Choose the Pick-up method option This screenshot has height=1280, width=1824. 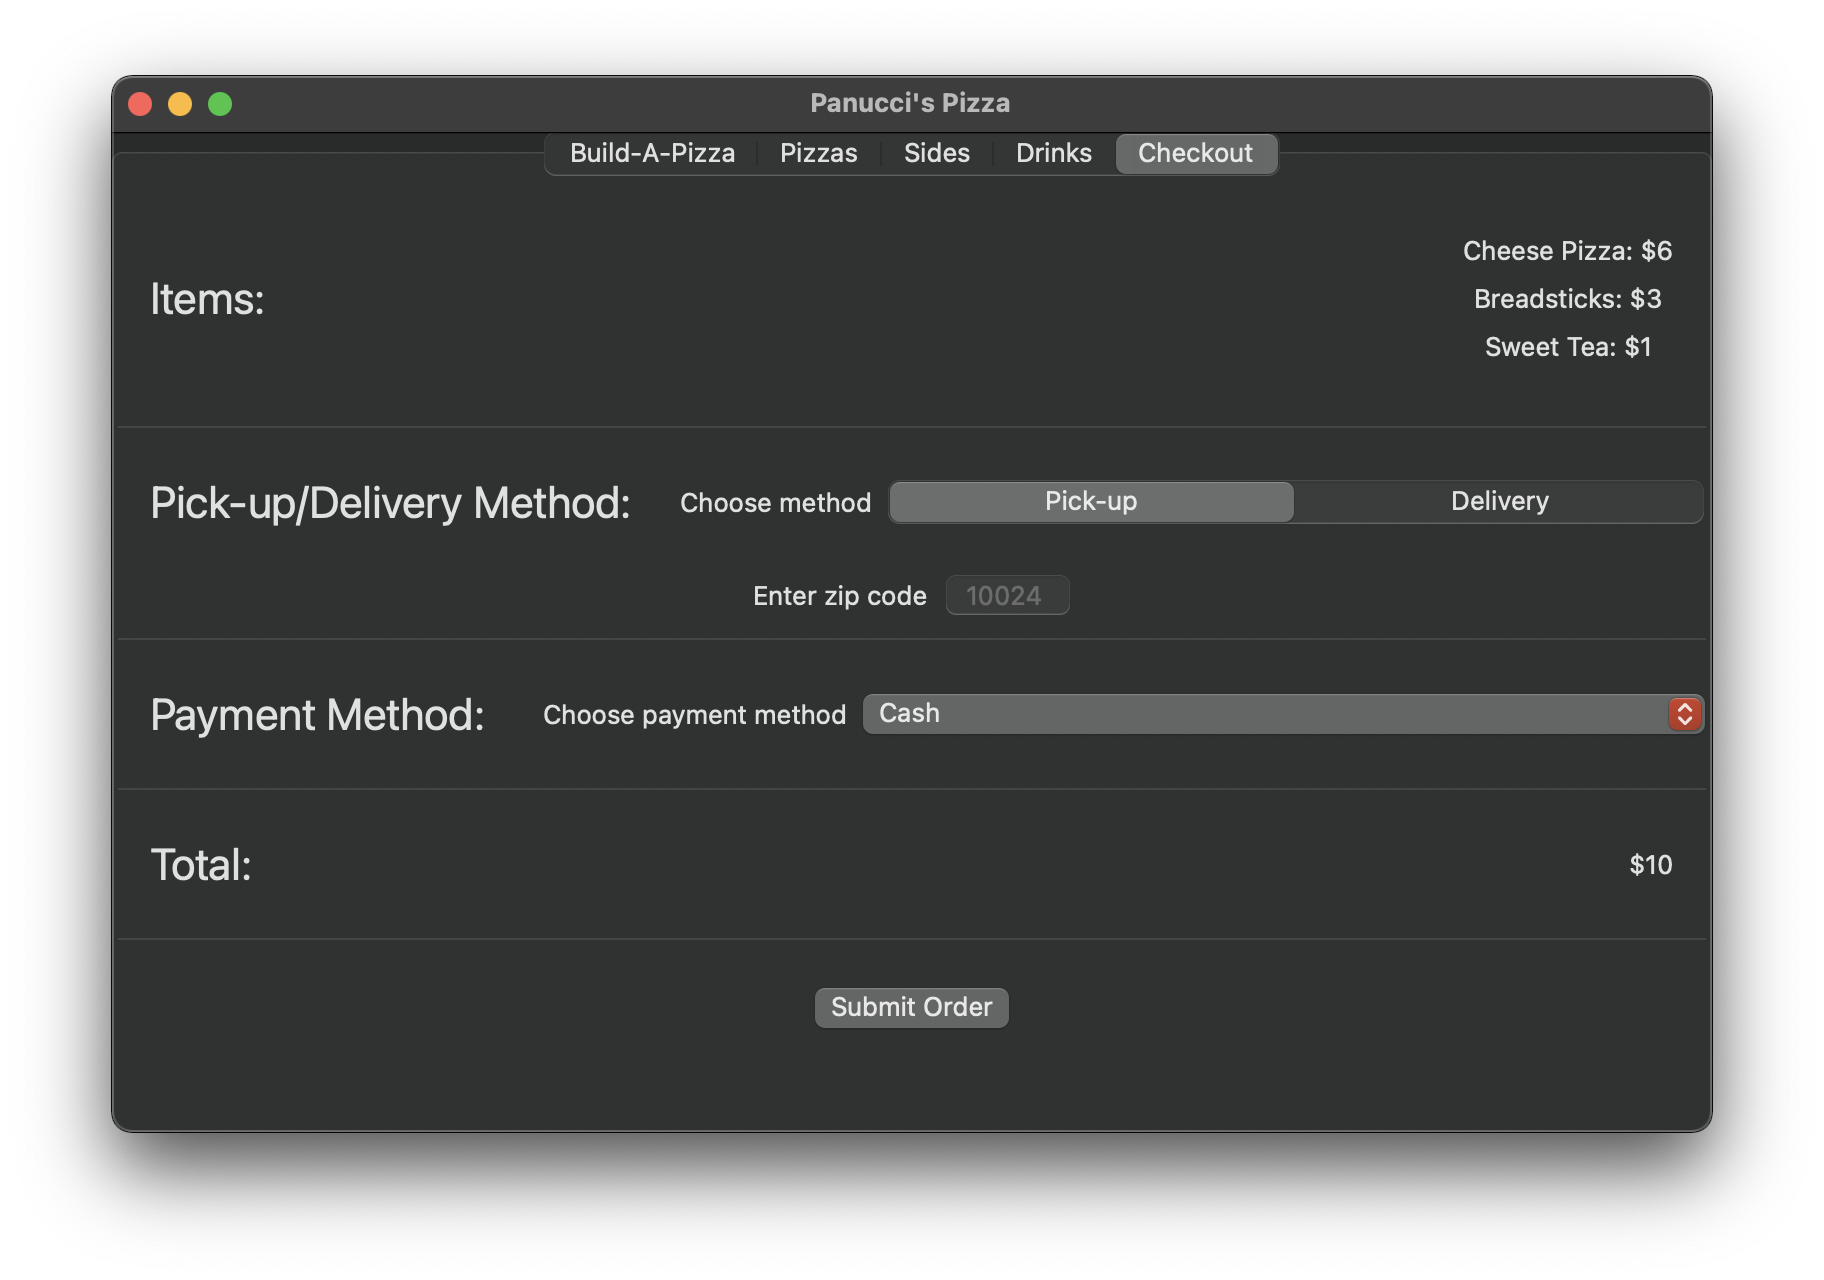(x=1091, y=502)
